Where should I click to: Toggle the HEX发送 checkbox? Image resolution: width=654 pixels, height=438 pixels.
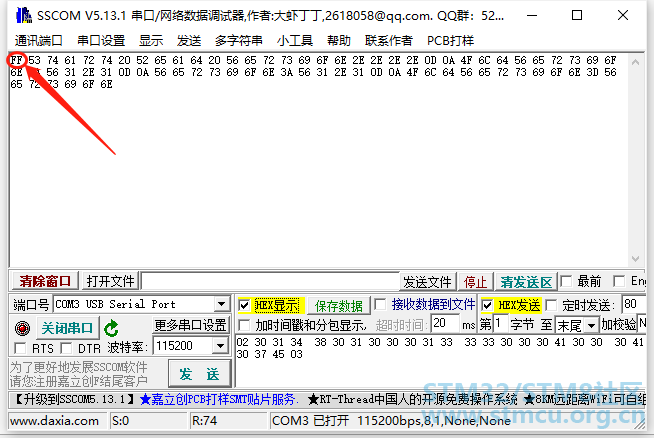[488, 305]
